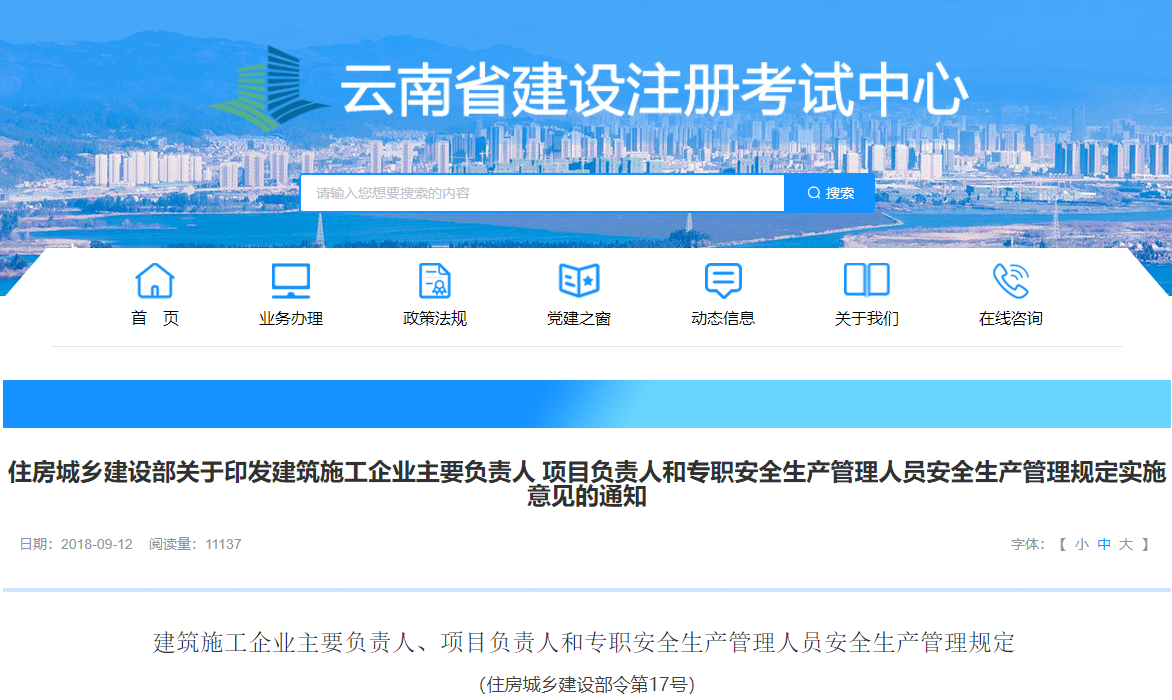Click the 动态信息 chat bubble icon

[723, 281]
